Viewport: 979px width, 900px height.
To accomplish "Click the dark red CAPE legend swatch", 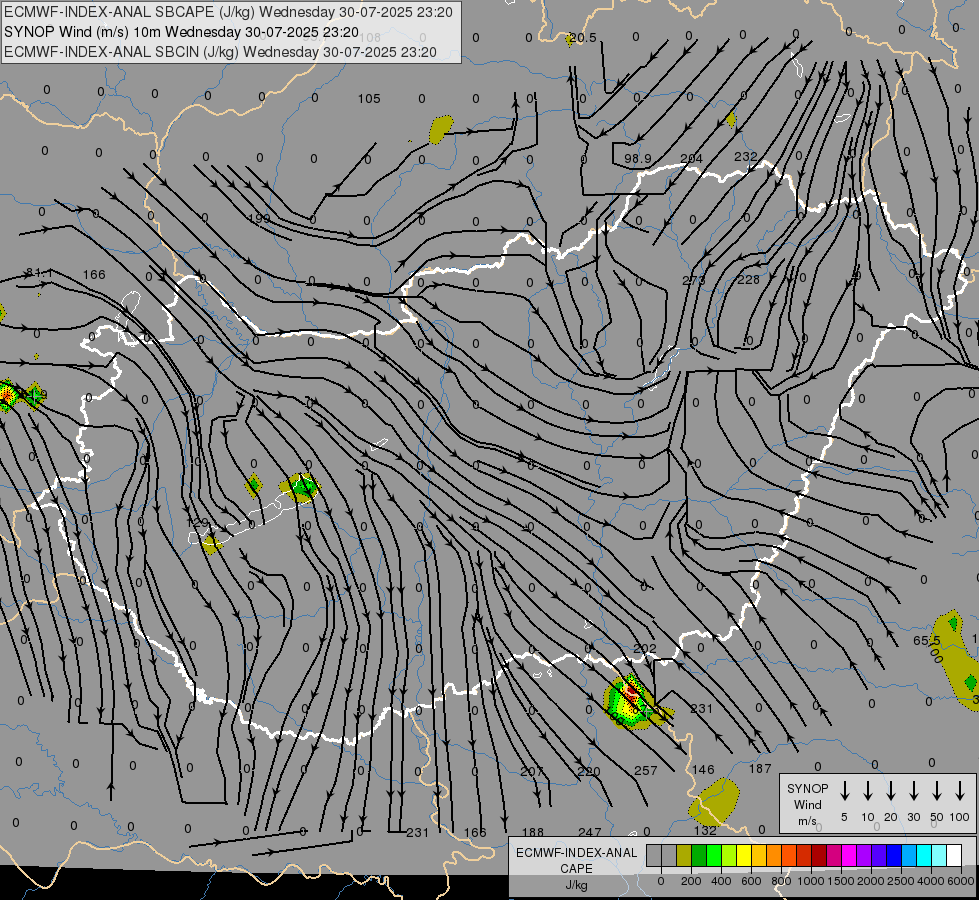I will click(x=820, y=855).
